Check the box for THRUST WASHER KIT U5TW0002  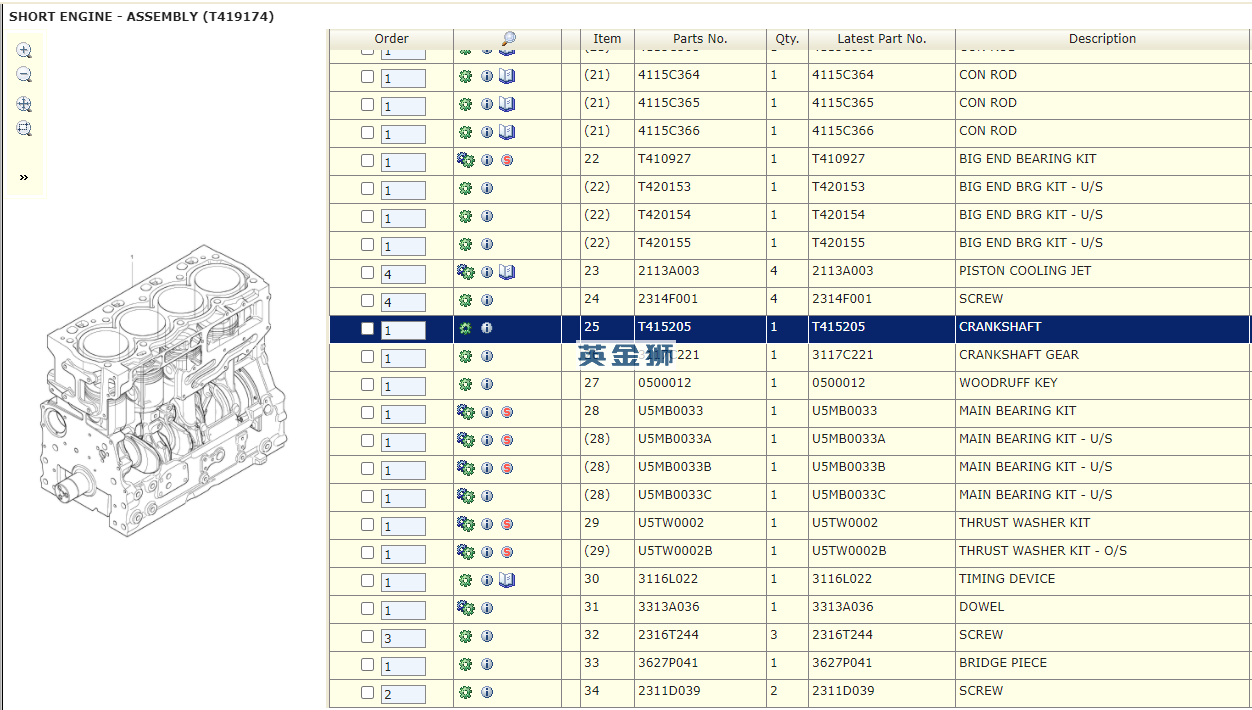coord(367,524)
